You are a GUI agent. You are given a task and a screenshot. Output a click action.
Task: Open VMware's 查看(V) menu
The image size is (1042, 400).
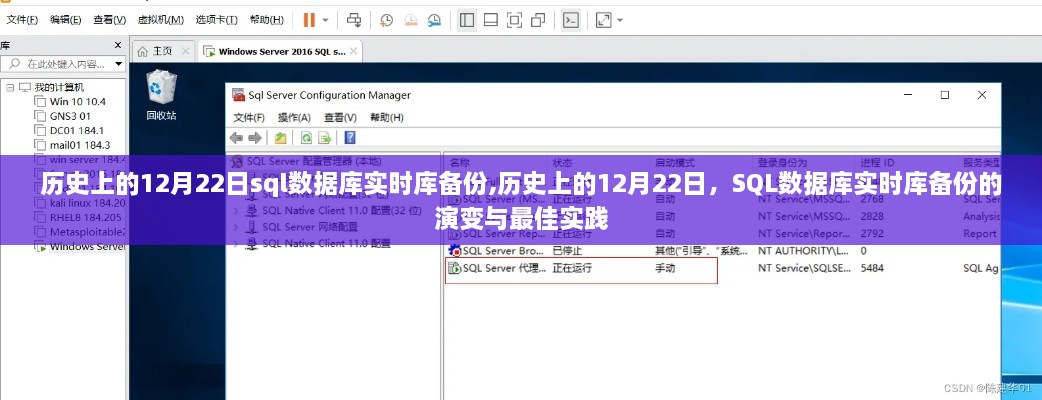[x=110, y=20]
